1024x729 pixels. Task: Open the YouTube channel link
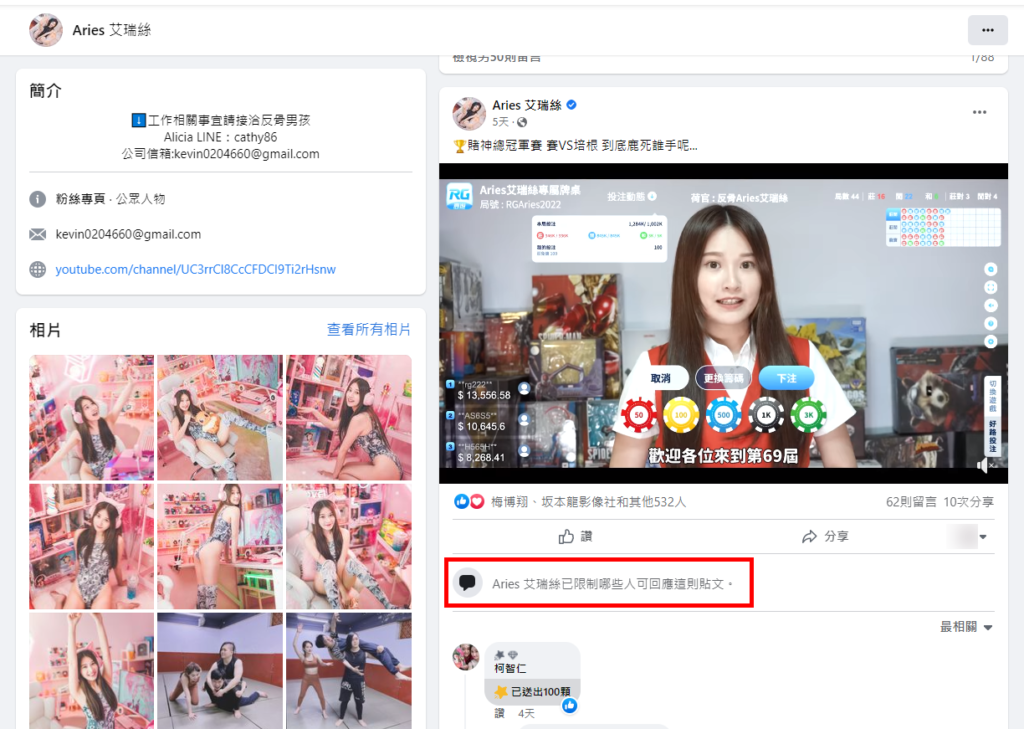(x=195, y=269)
